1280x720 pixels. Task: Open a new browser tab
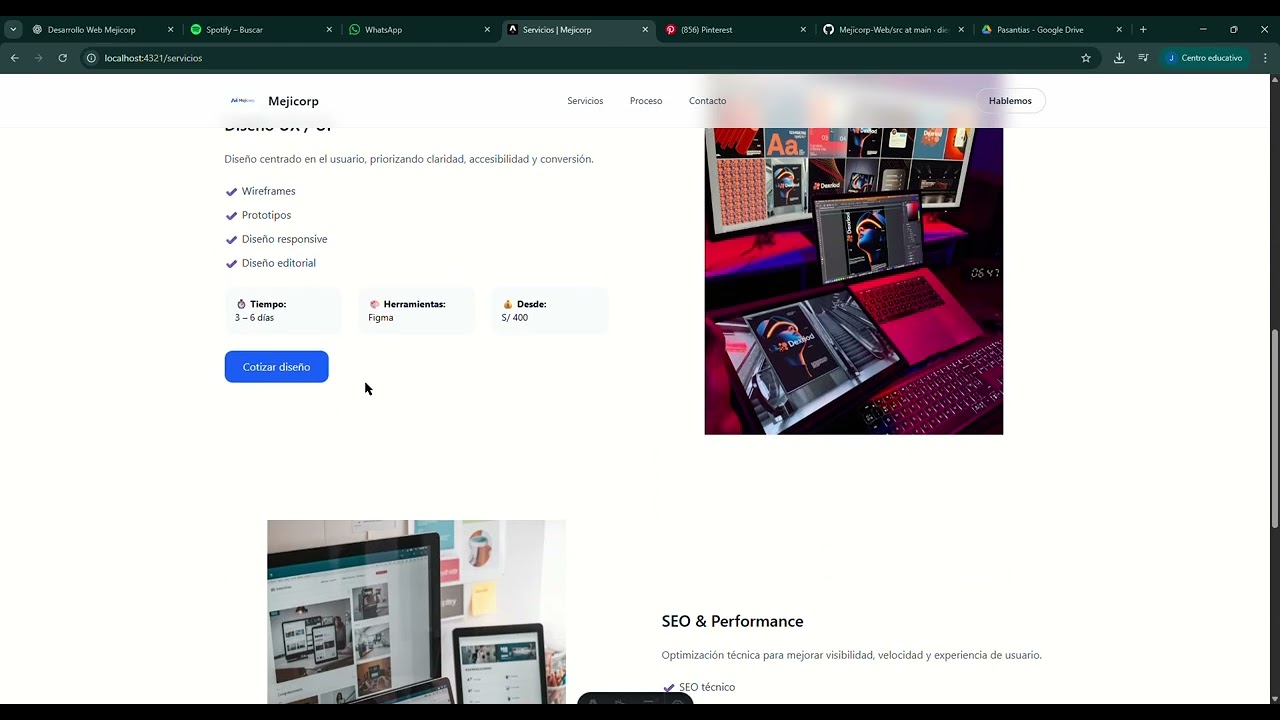click(1143, 30)
